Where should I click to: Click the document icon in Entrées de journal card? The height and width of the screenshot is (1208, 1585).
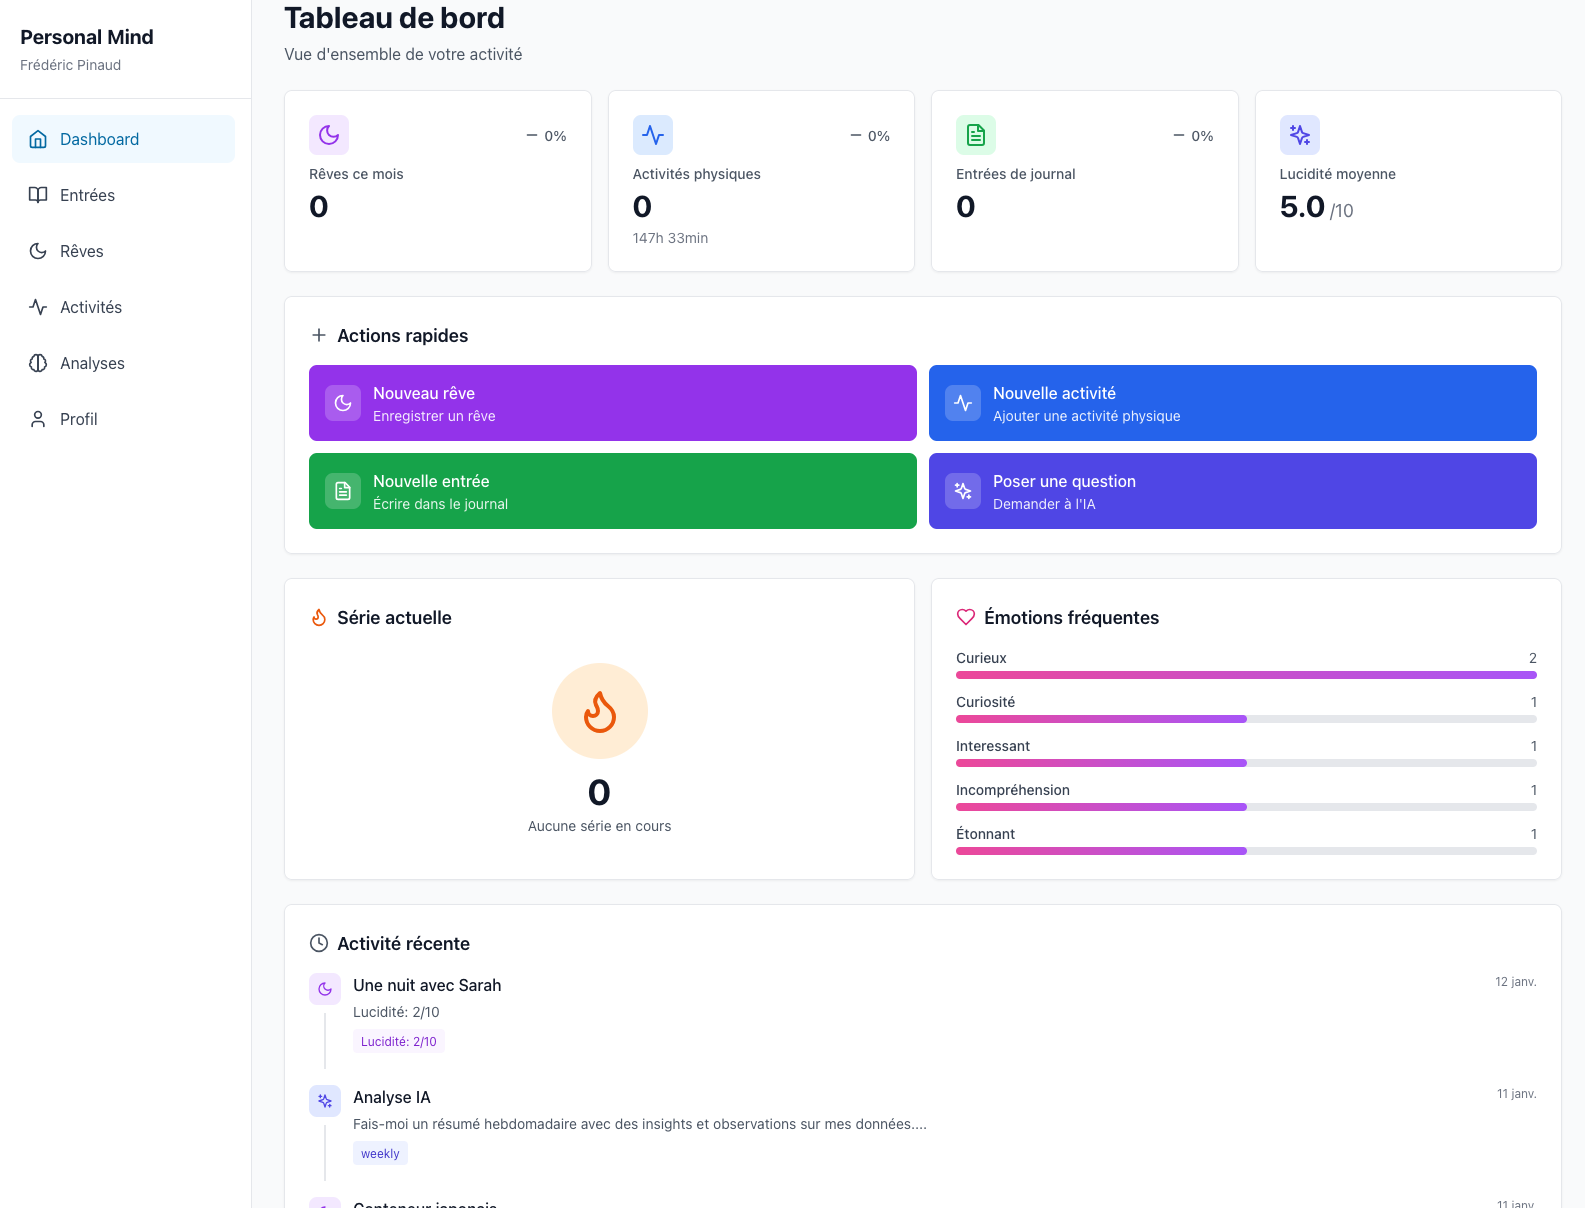[x=976, y=135]
